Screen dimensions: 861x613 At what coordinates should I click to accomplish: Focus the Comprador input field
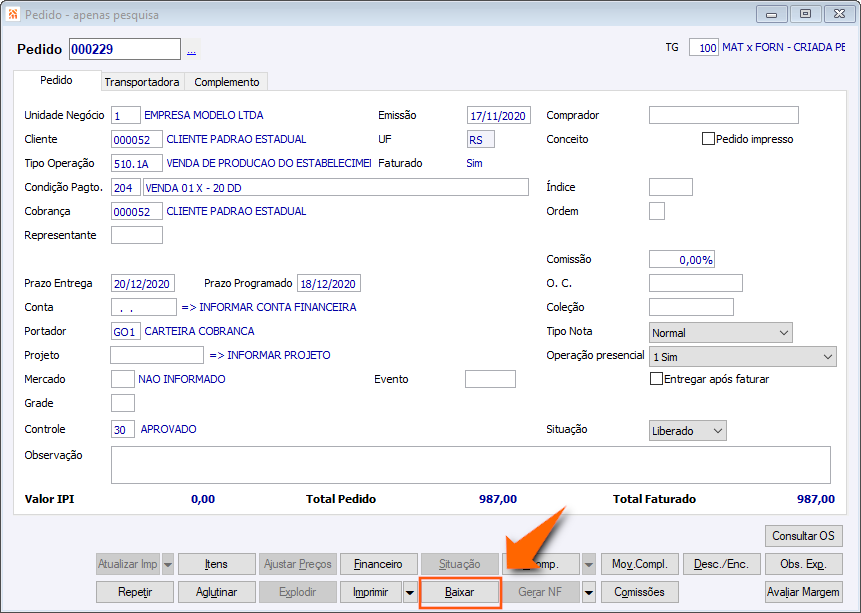tap(724, 115)
